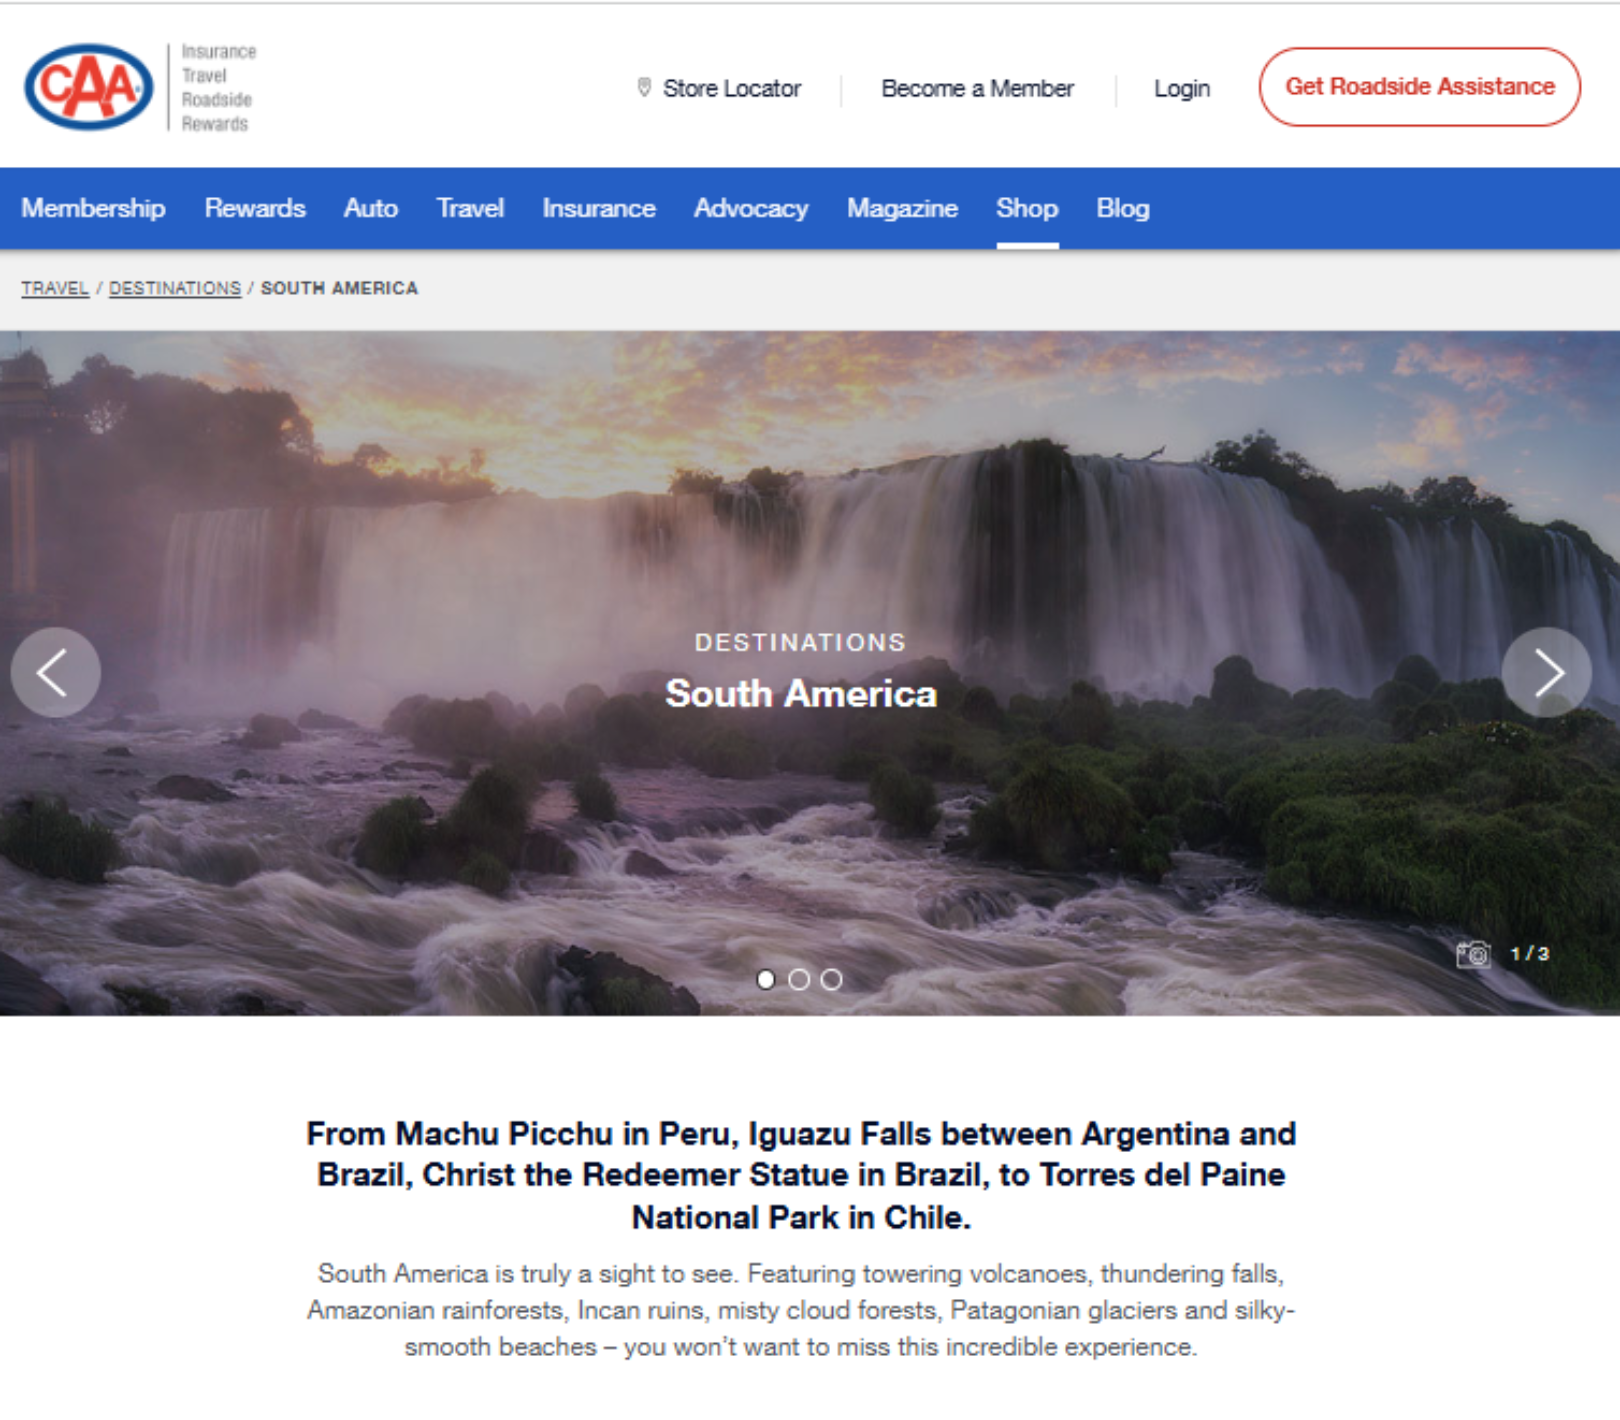Open the Travel navigation menu
Screen dimensions: 1620x1420
(470, 208)
